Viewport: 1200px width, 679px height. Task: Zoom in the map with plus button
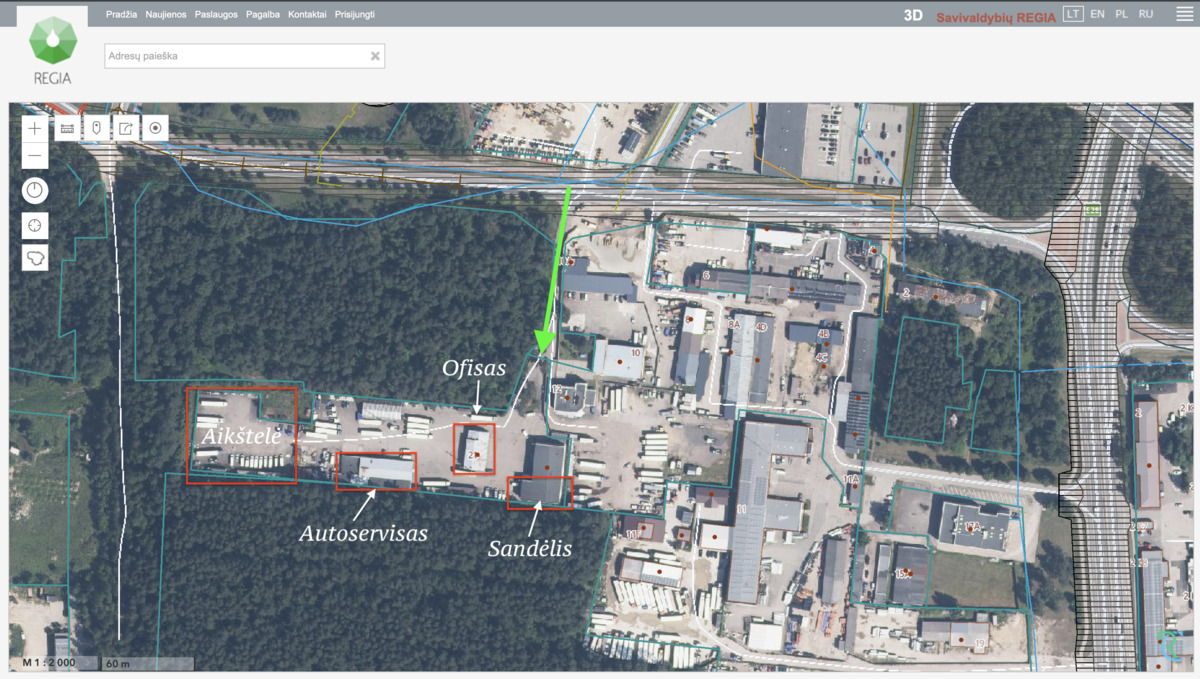[35, 128]
